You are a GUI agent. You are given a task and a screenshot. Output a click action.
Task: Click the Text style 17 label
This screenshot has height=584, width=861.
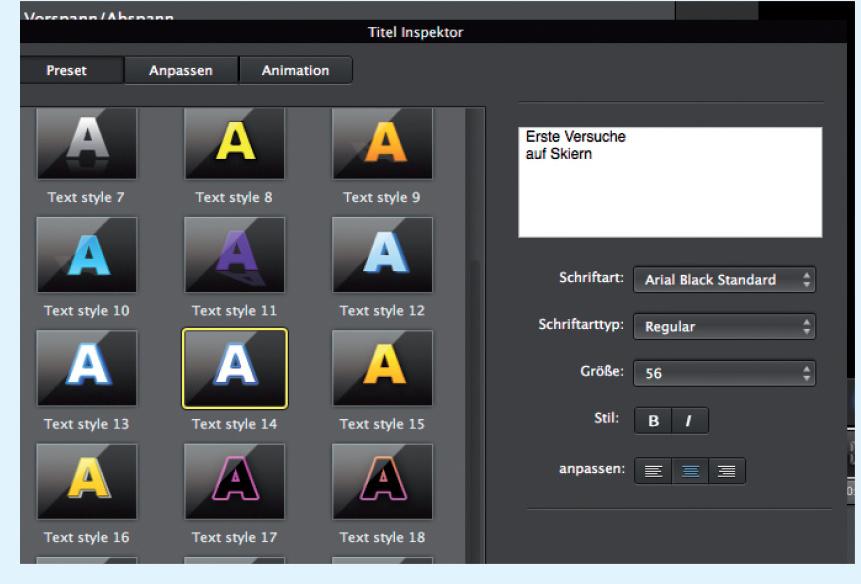coord(234,537)
